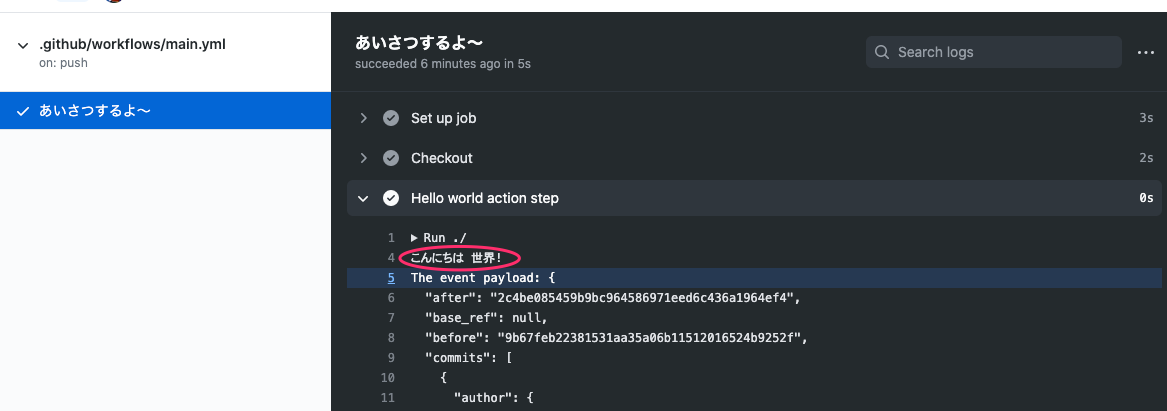Viewport: 1167px width, 411px height.
Task: Click the Checkout success check icon
Action: click(391, 158)
